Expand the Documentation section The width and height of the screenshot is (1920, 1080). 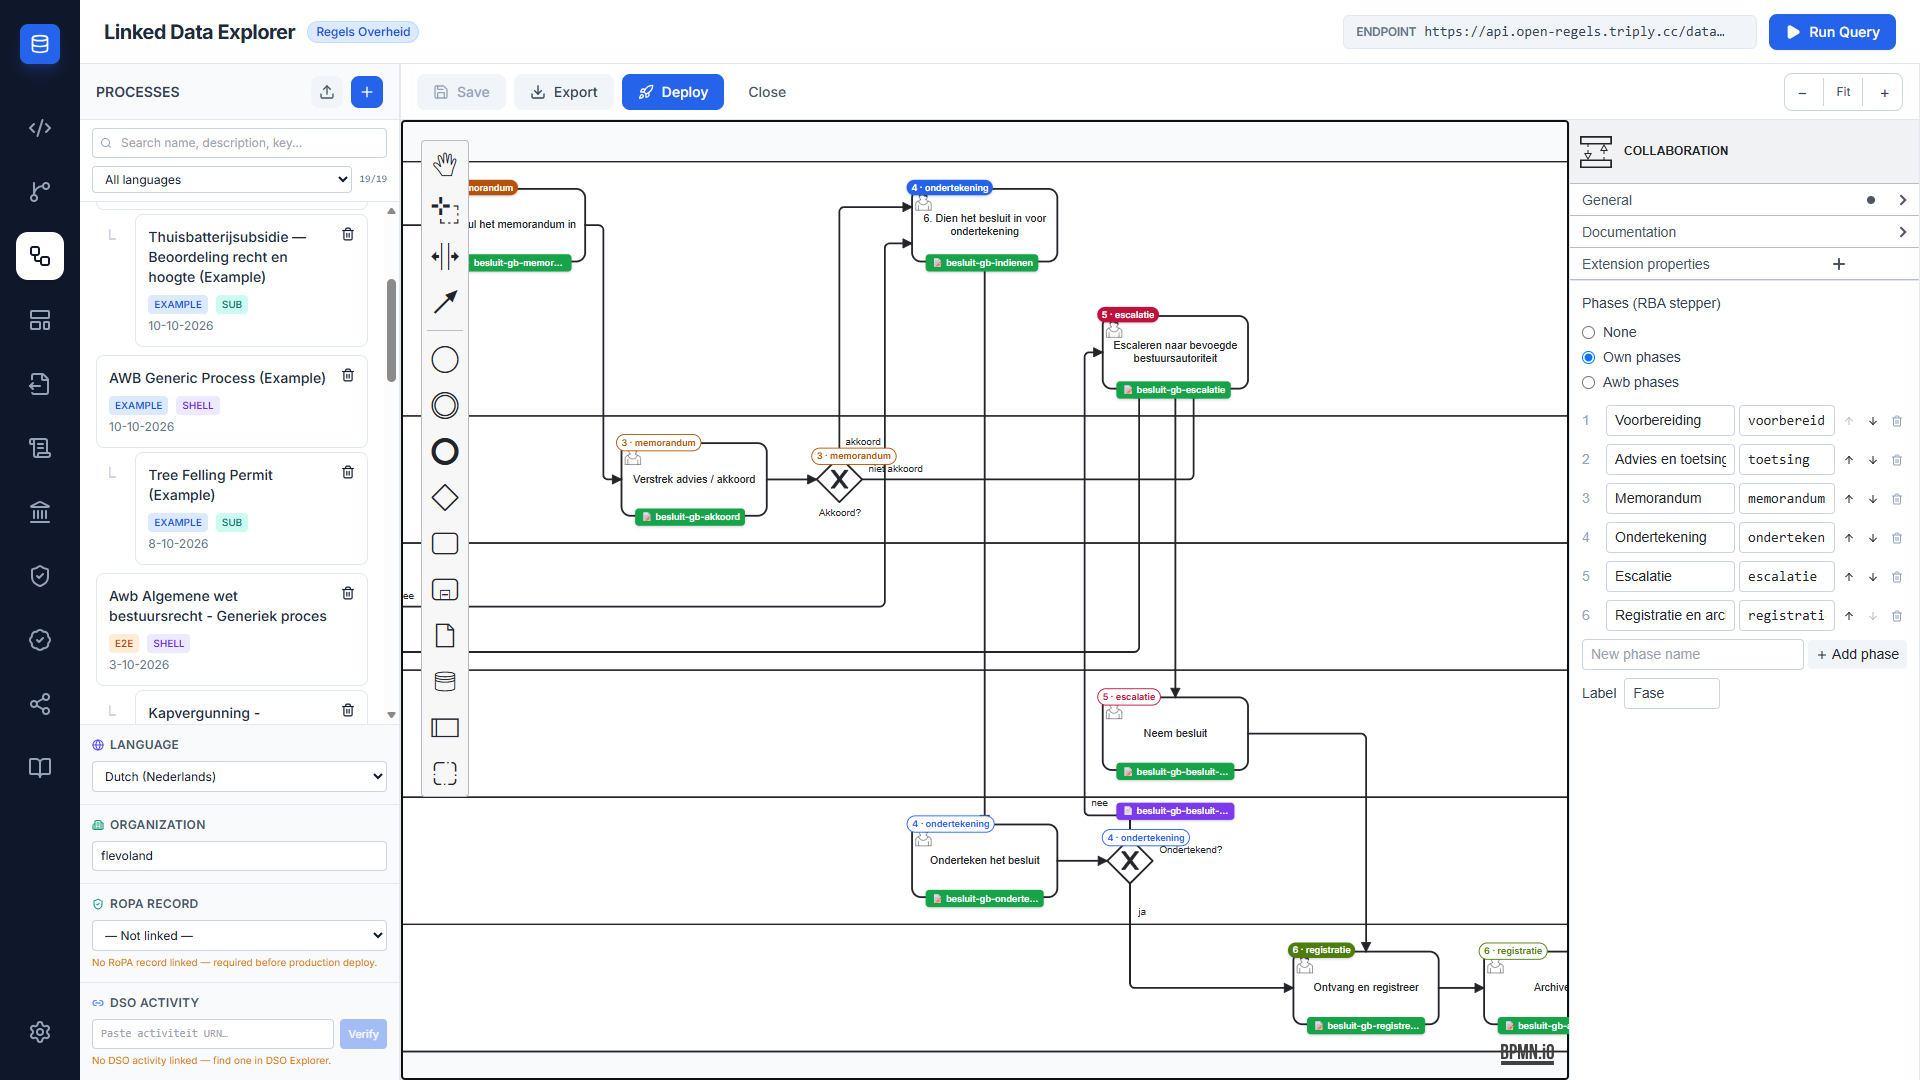tap(1744, 232)
